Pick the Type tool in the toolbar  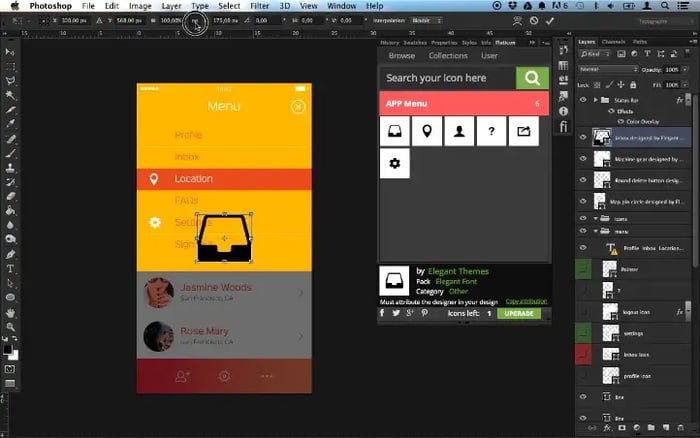coord(10,268)
